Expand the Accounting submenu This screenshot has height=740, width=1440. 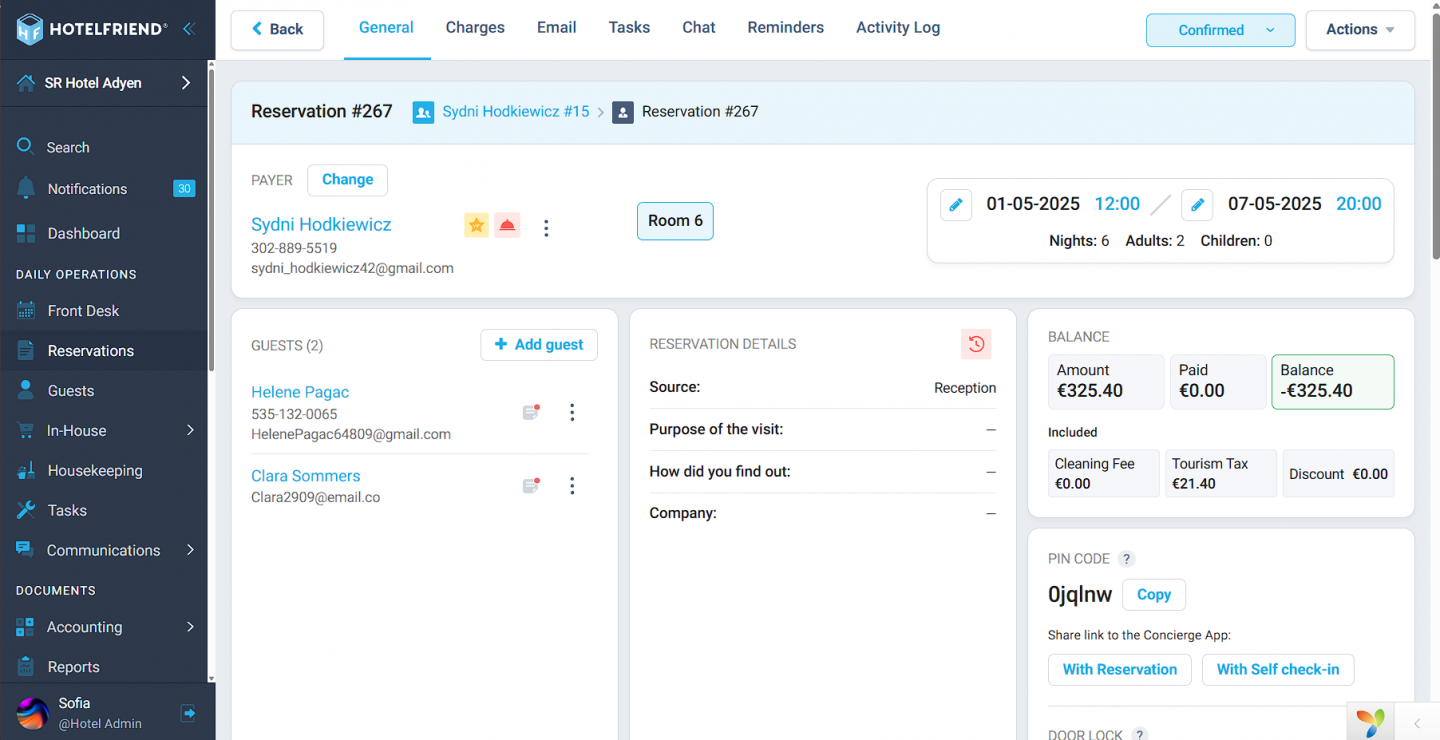pyautogui.click(x=190, y=627)
